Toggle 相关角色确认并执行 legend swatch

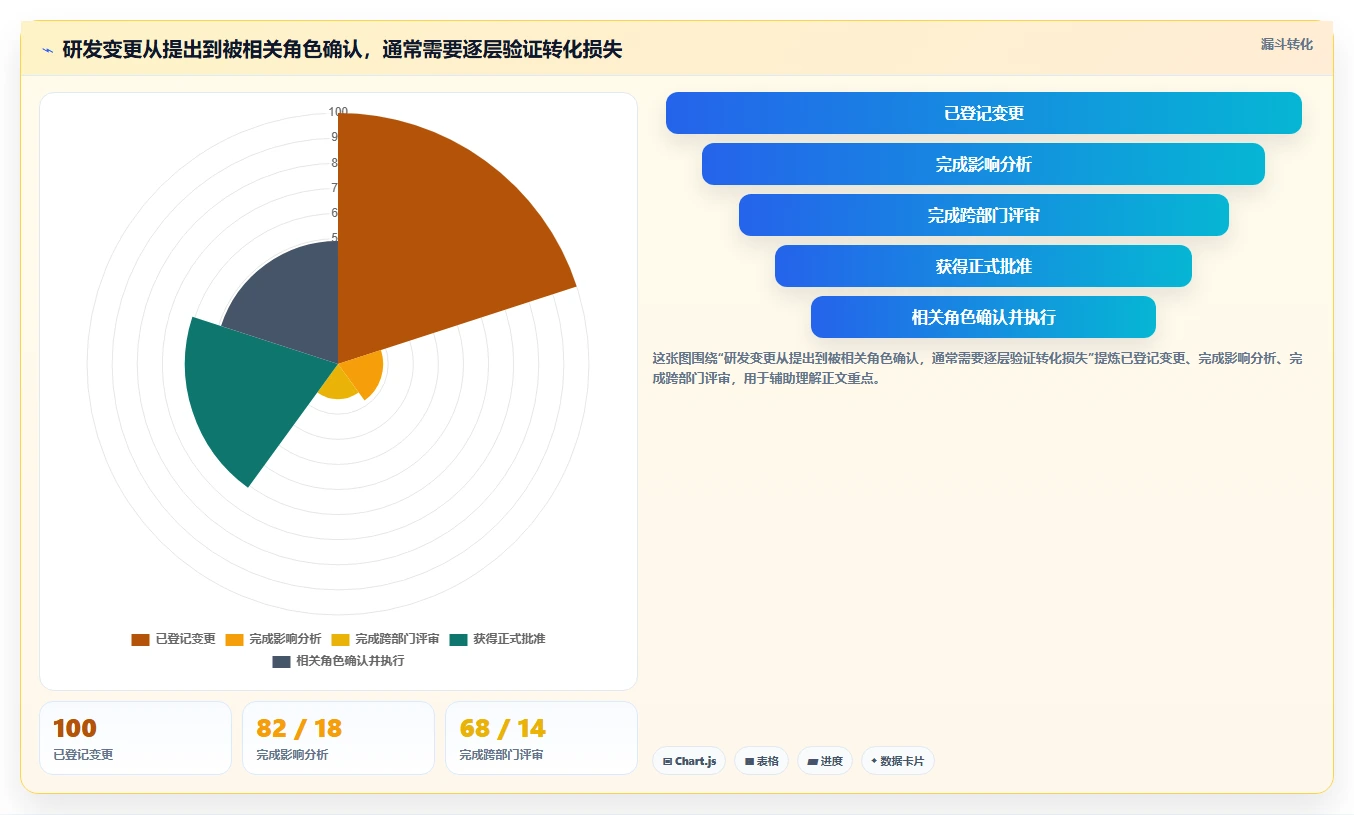pyautogui.click(x=281, y=661)
